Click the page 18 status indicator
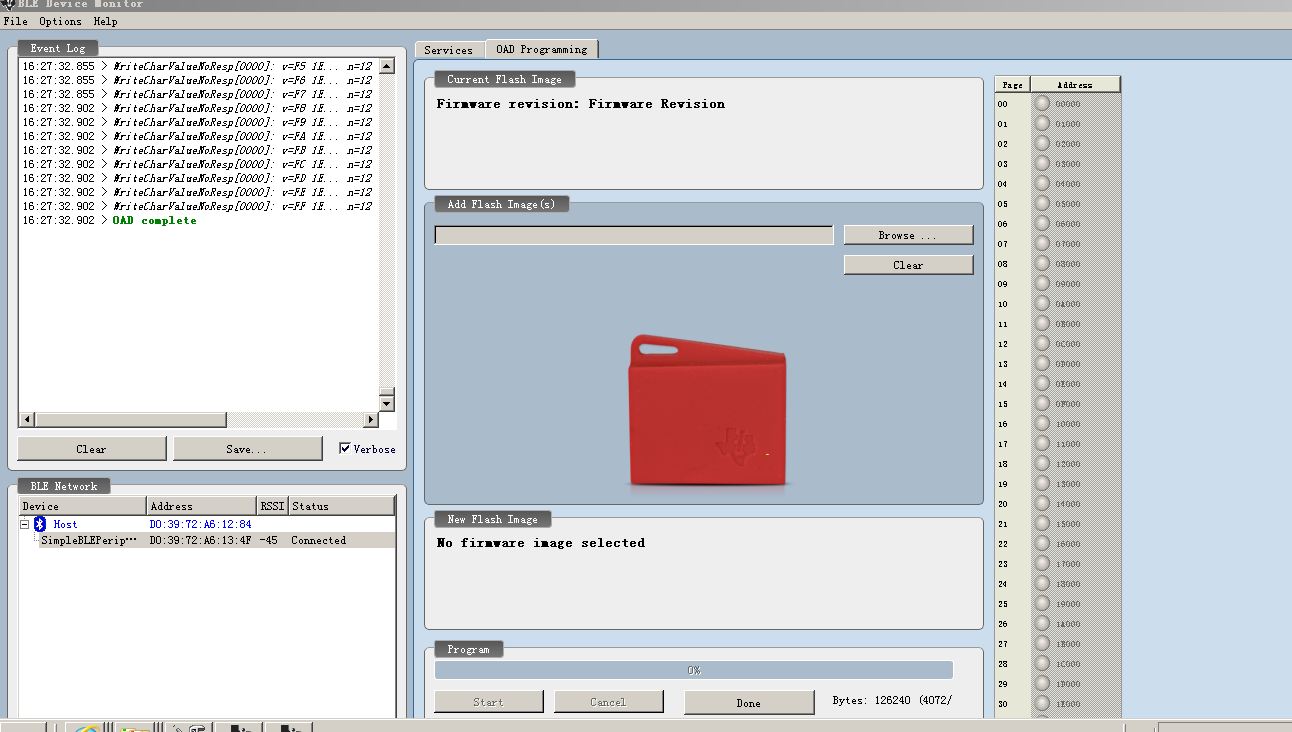The width and height of the screenshot is (1292, 732). (x=1042, y=463)
